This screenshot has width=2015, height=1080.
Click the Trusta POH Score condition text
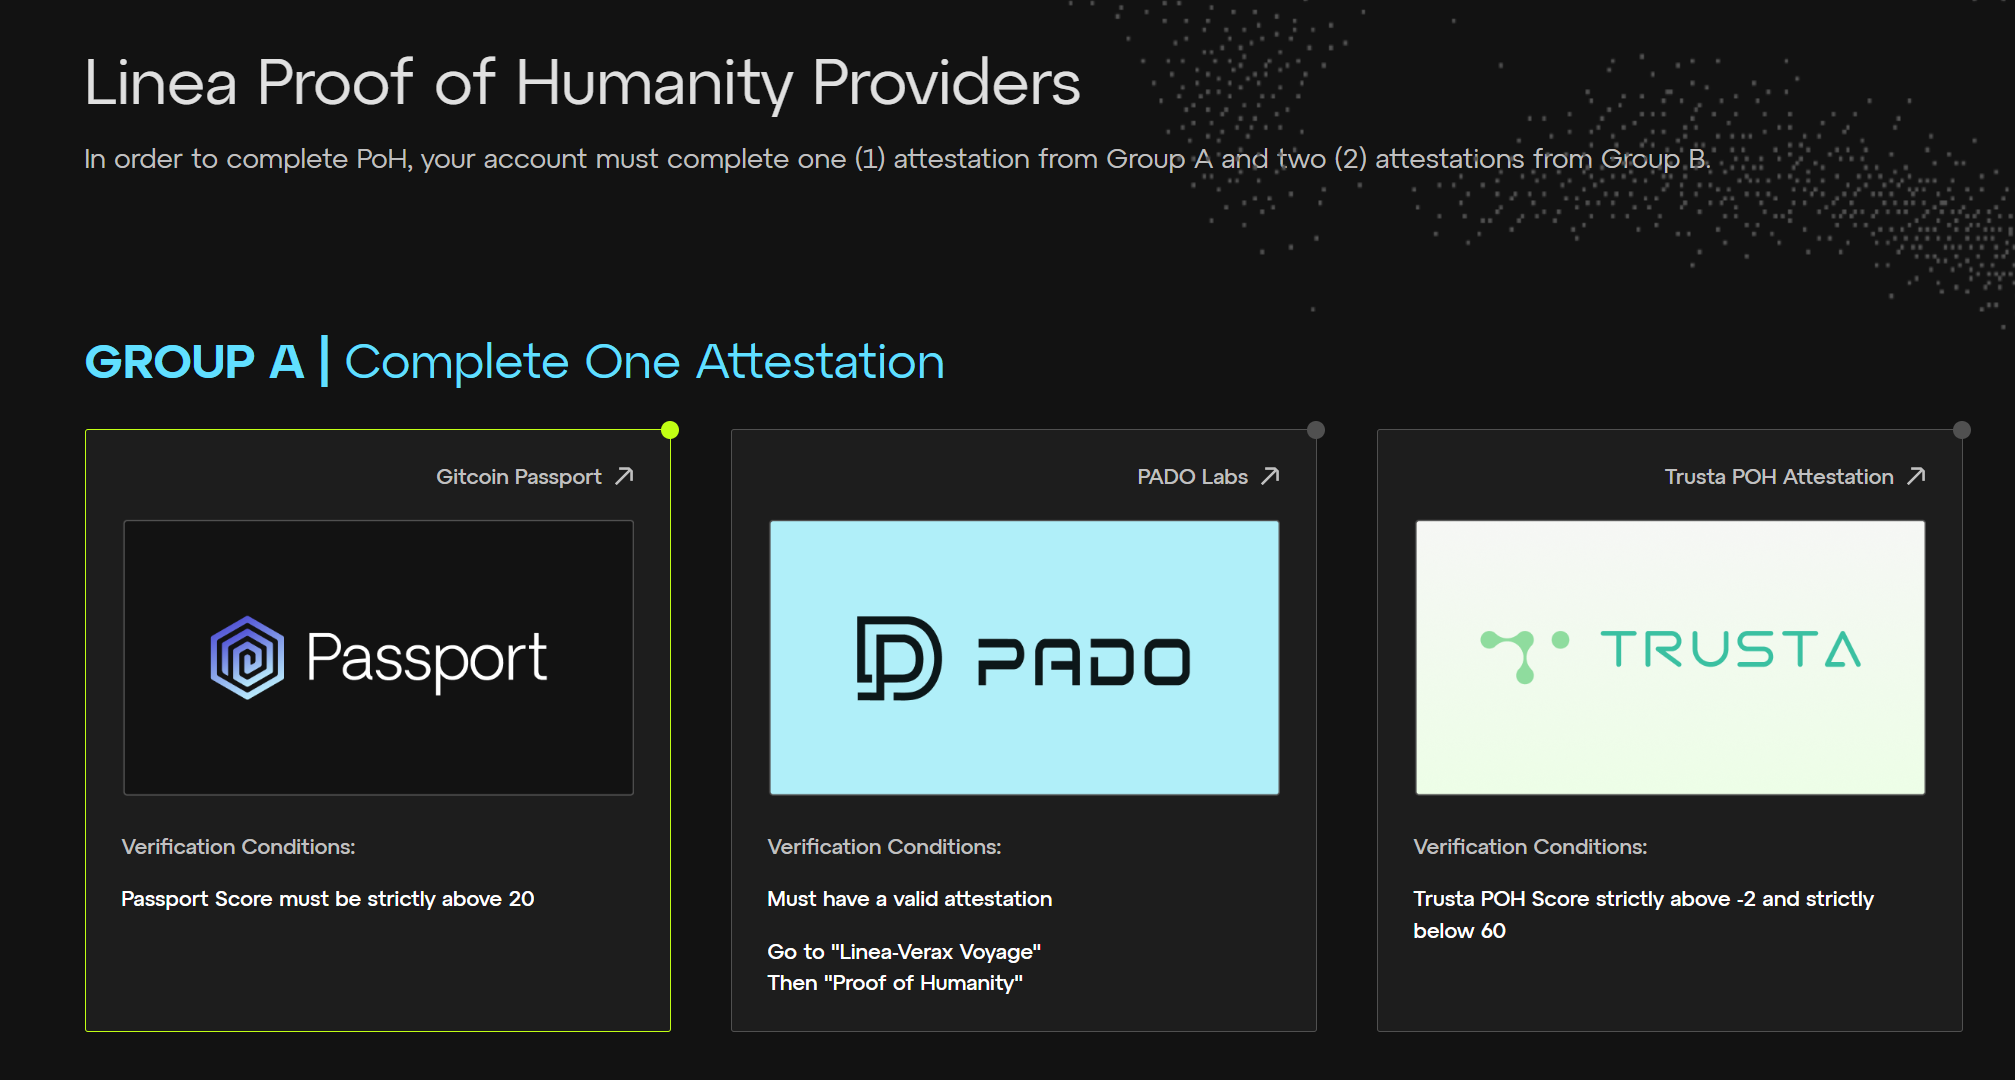(1642, 914)
